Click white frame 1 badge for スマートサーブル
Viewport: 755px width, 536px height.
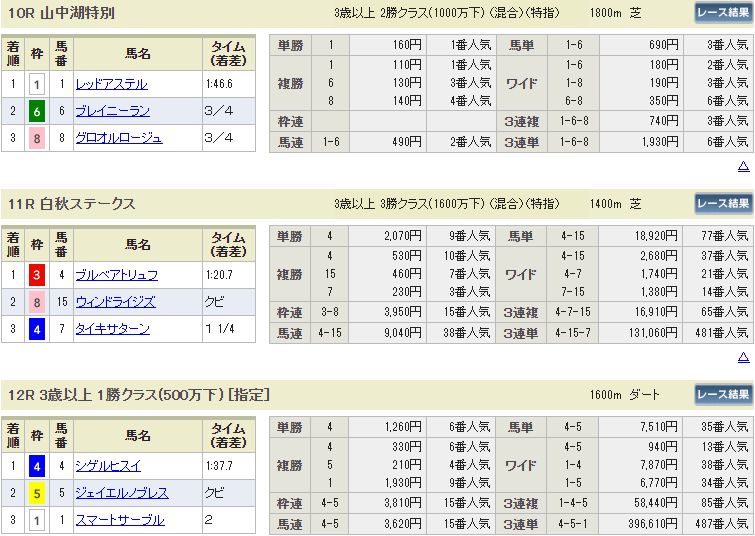click(37, 520)
